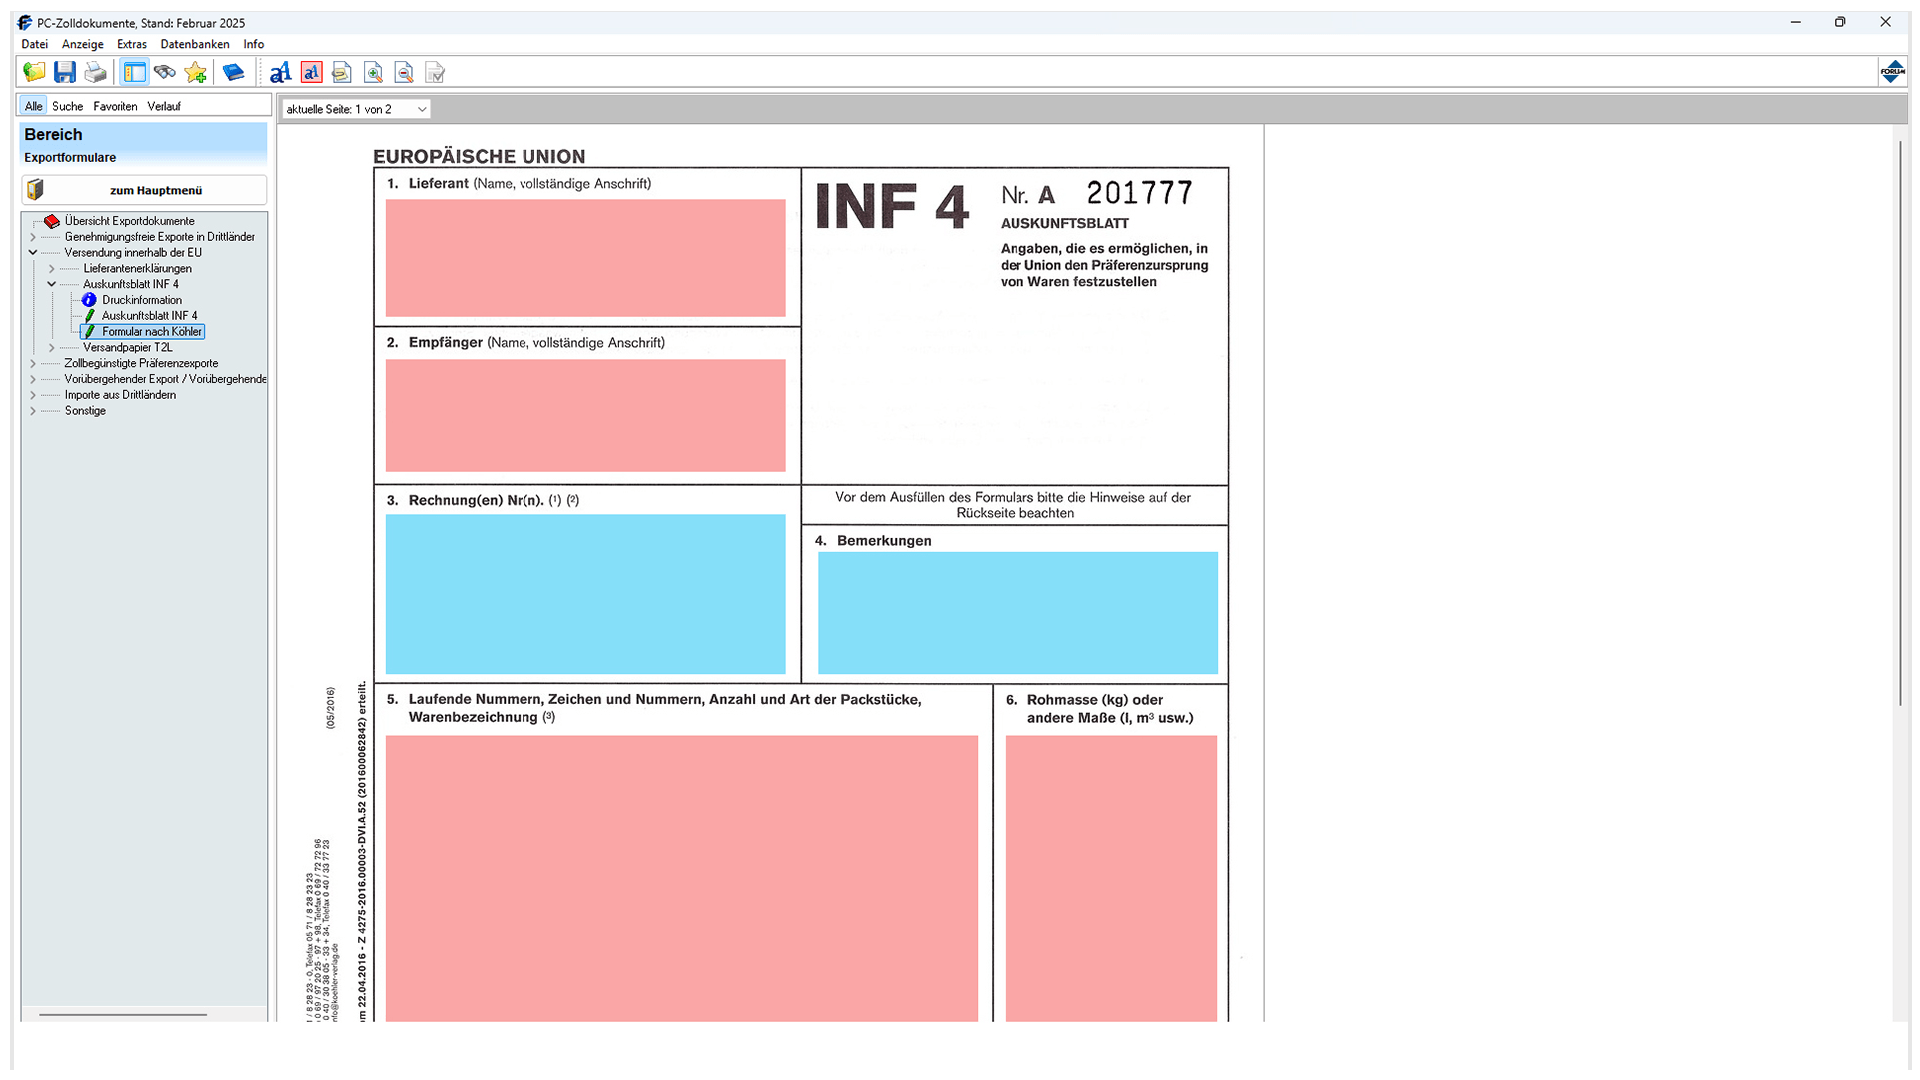Click the document checkmark icon
The height and width of the screenshot is (1080, 1920).
(435, 72)
